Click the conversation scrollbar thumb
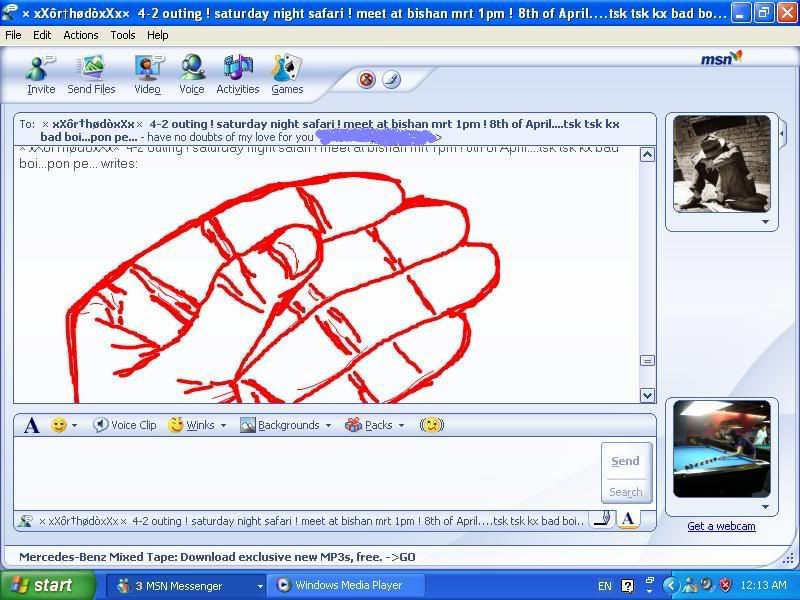Screen dimensions: 800x600 click(647, 361)
